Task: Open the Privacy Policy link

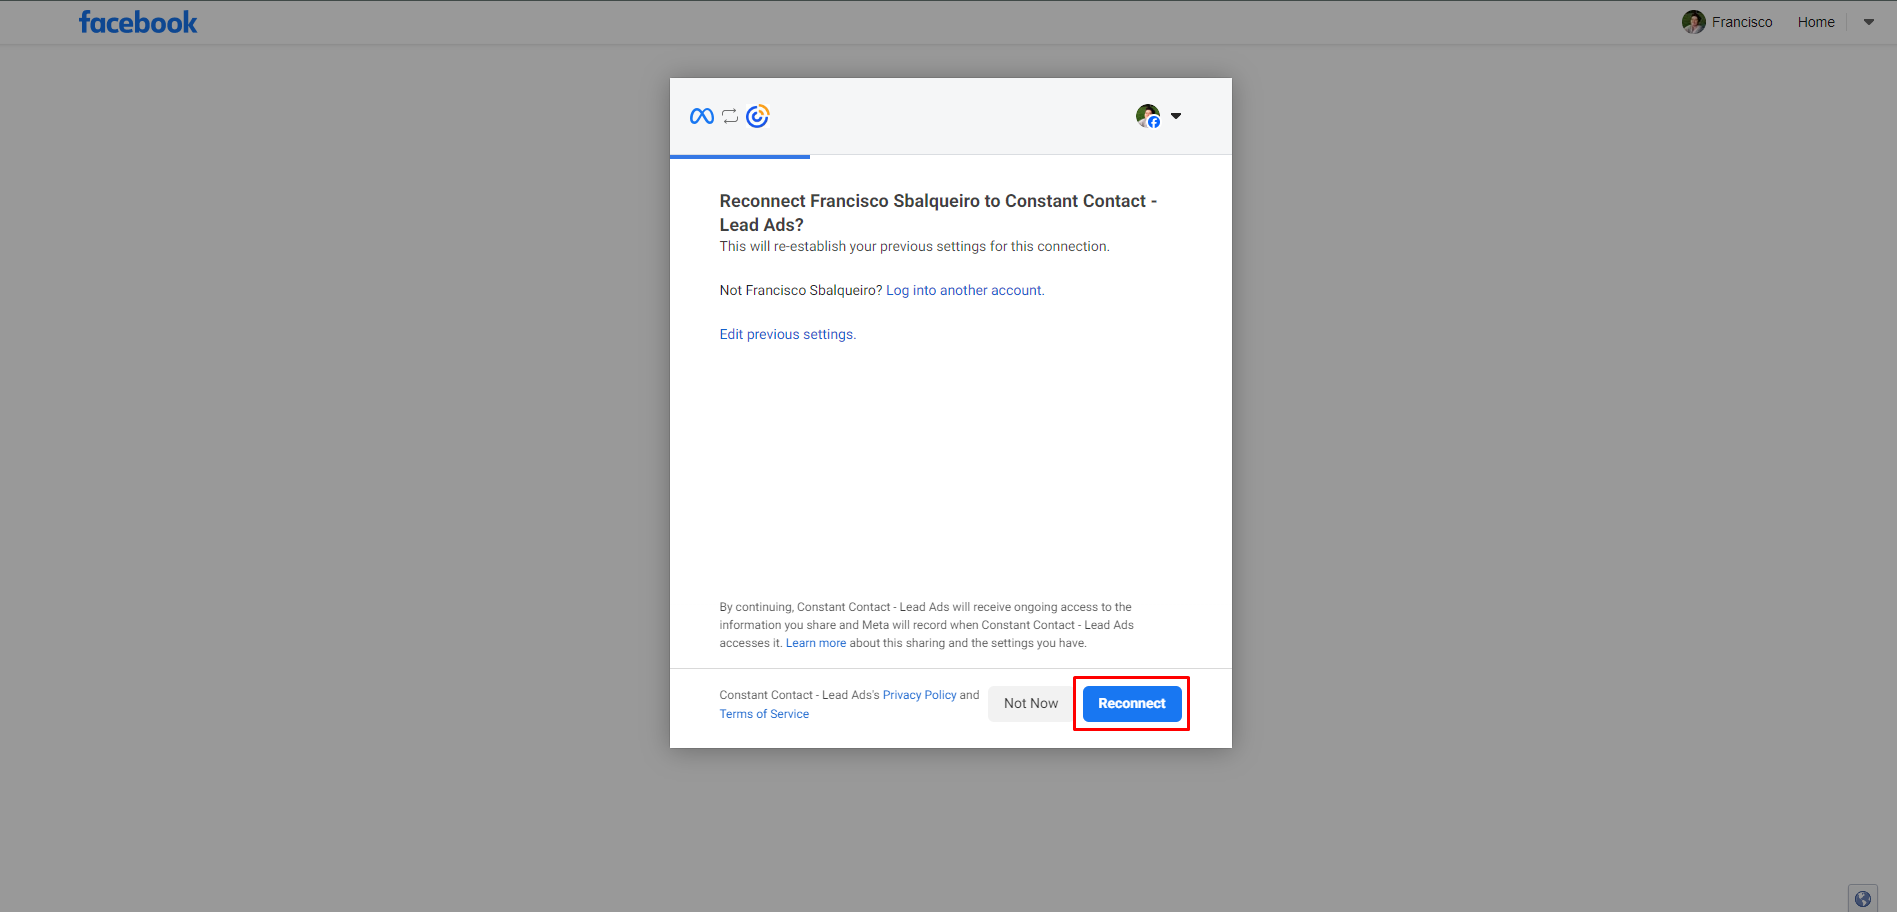Action: (x=919, y=695)
